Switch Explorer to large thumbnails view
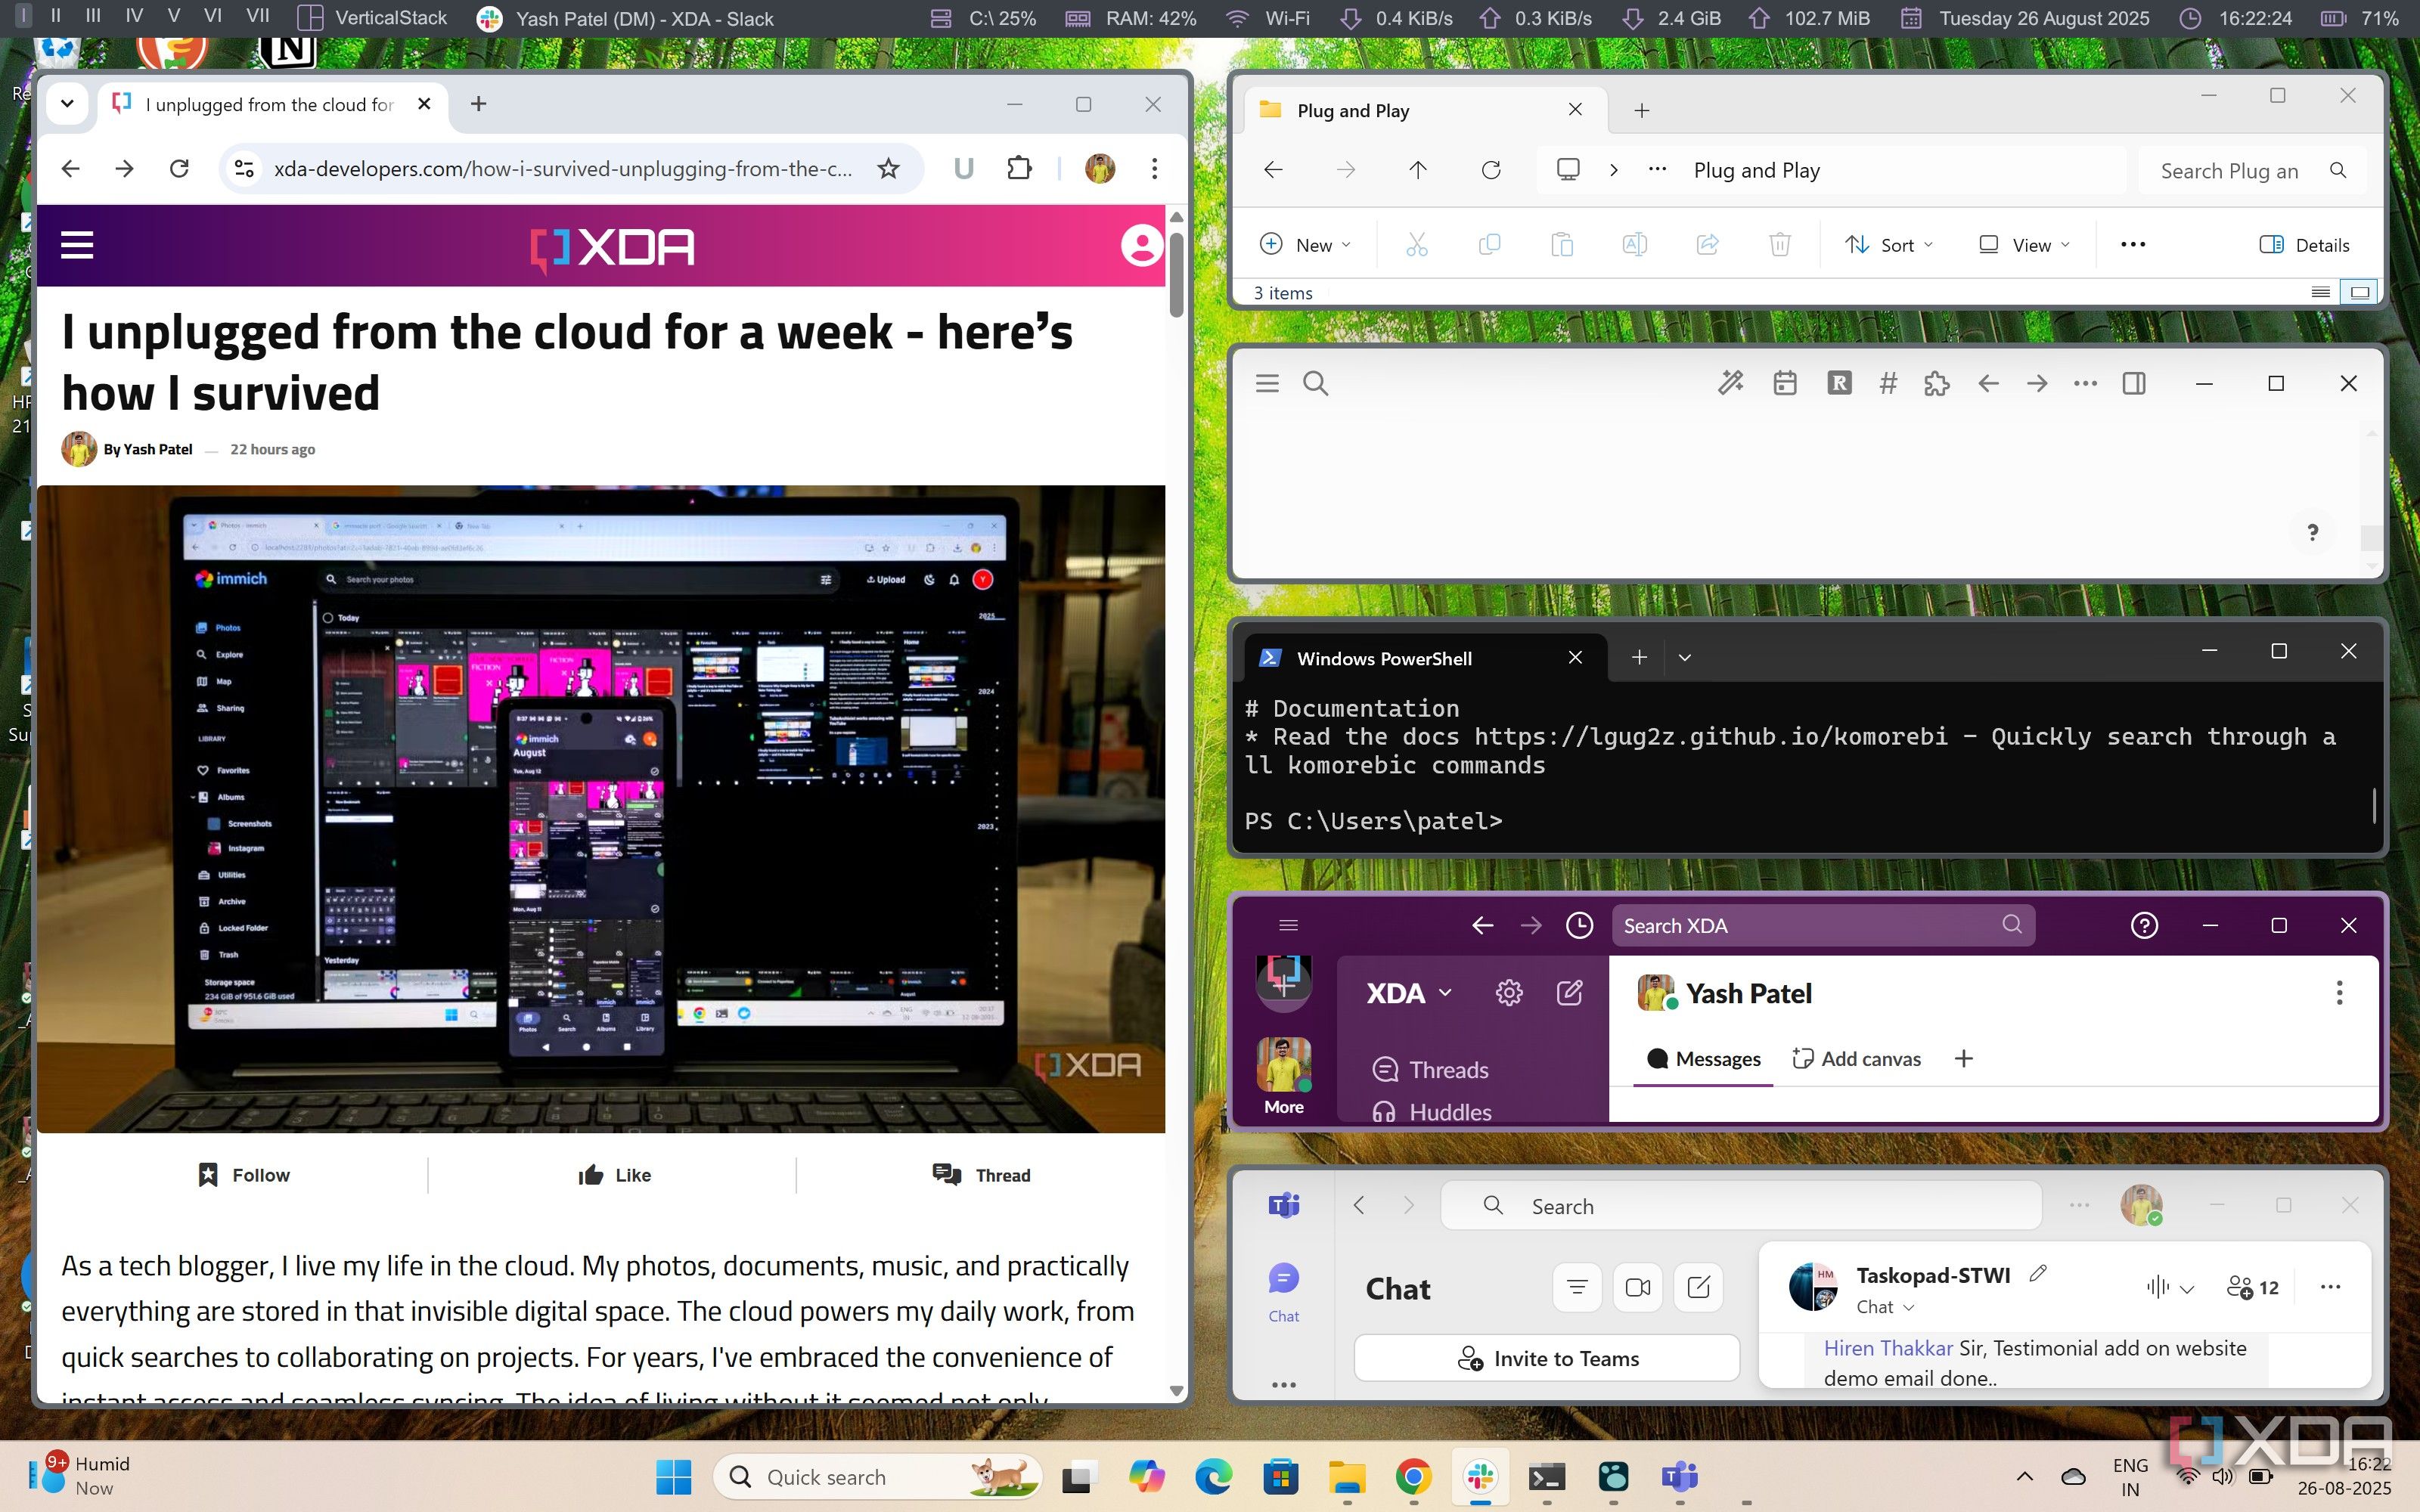 point(2360,293)
